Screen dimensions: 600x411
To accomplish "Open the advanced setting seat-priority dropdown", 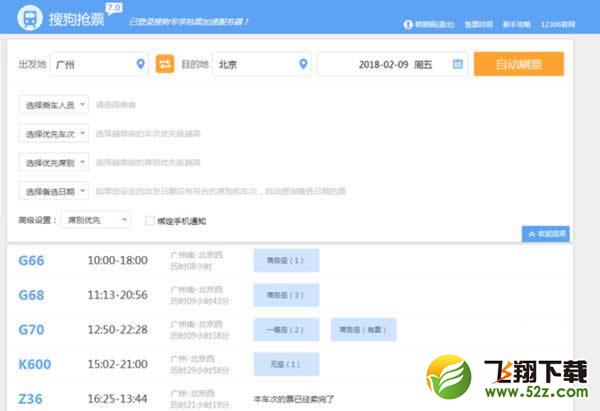I will [96, 220].
